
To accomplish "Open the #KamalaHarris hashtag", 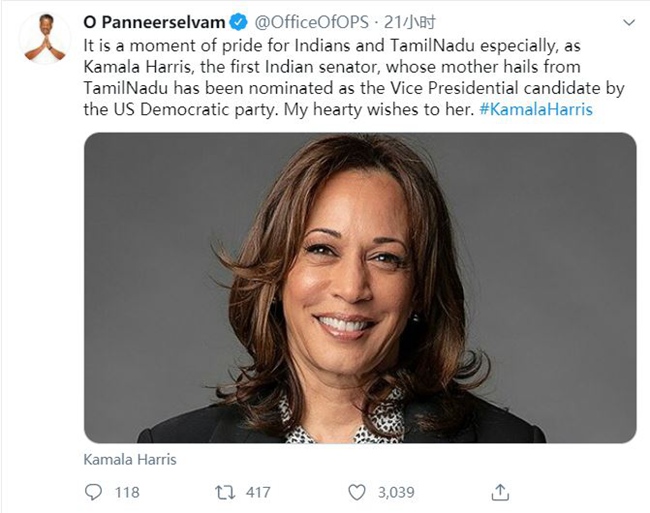I will pos(535,109).
